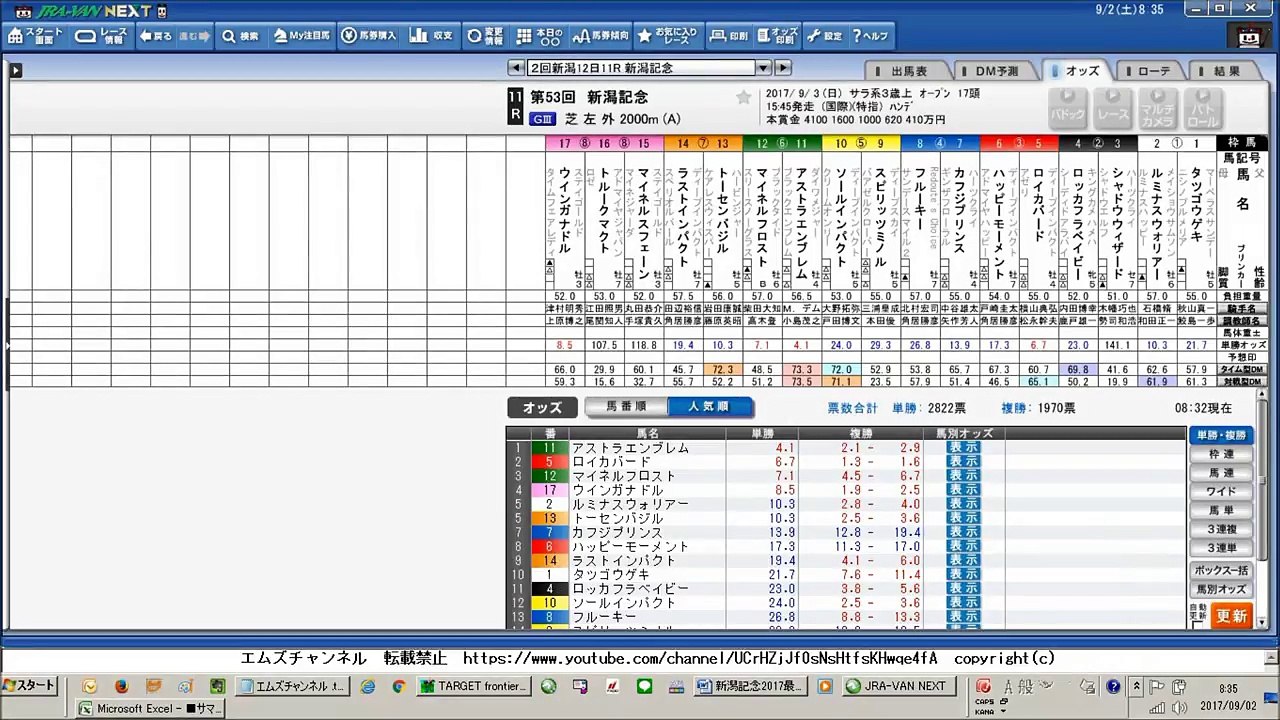The width and height of the screenshot is (1280, 720).
Task: Open 設定 wrench settings
Action: [825, 36]
